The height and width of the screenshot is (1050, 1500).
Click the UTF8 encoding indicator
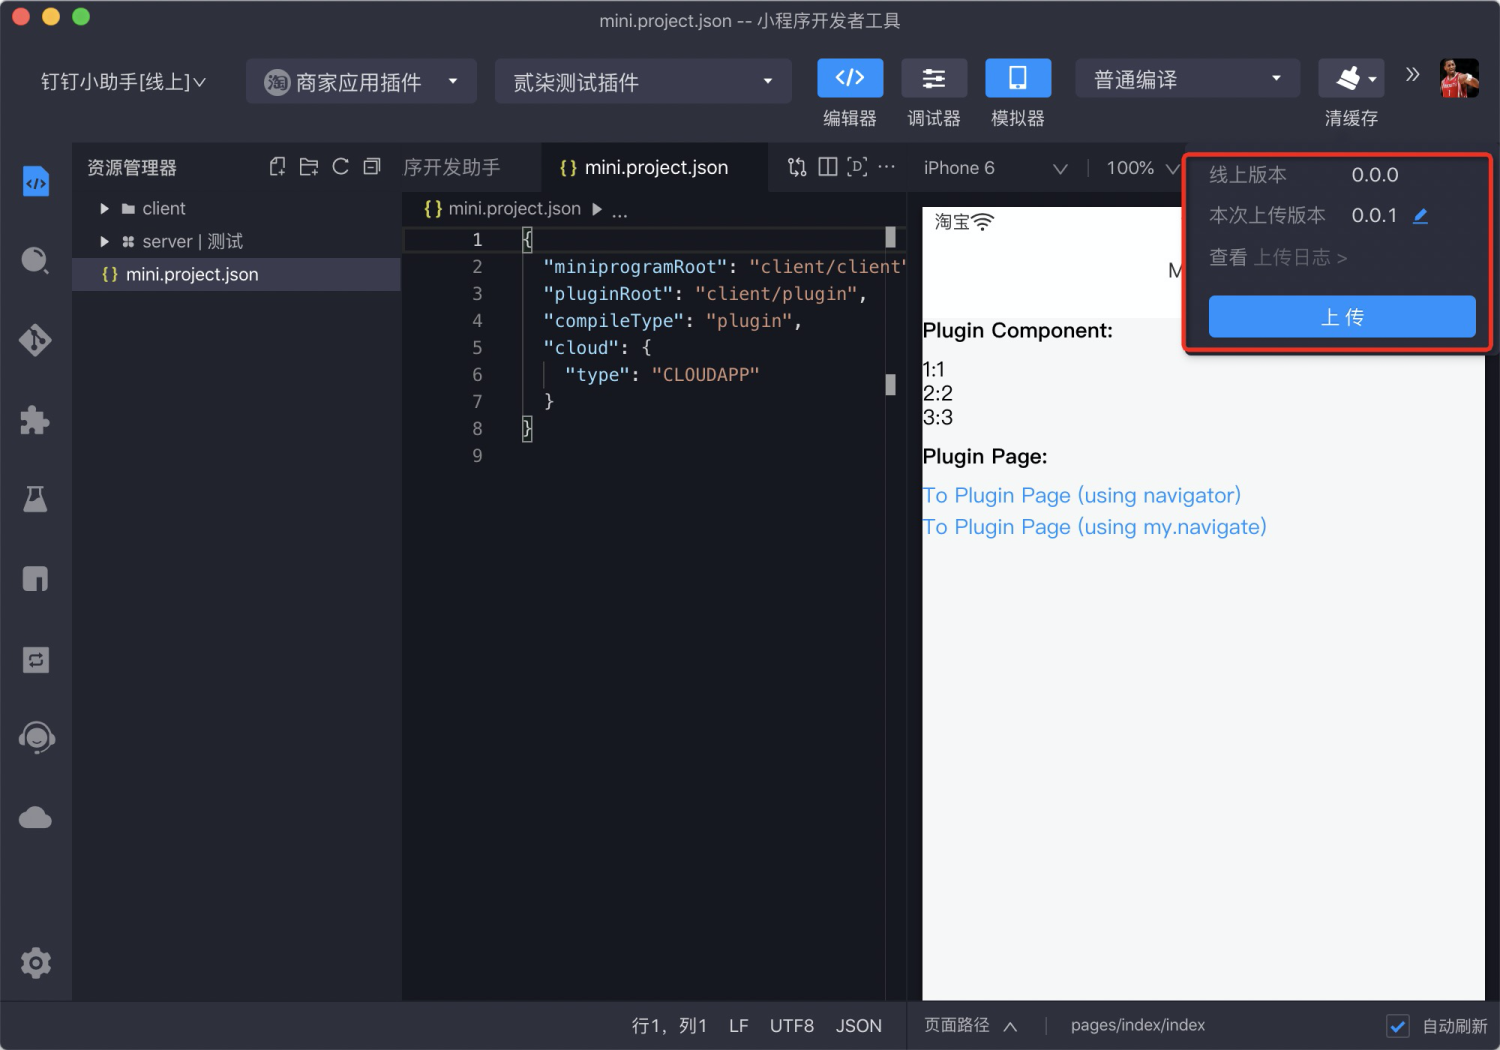pos(792,1026)
